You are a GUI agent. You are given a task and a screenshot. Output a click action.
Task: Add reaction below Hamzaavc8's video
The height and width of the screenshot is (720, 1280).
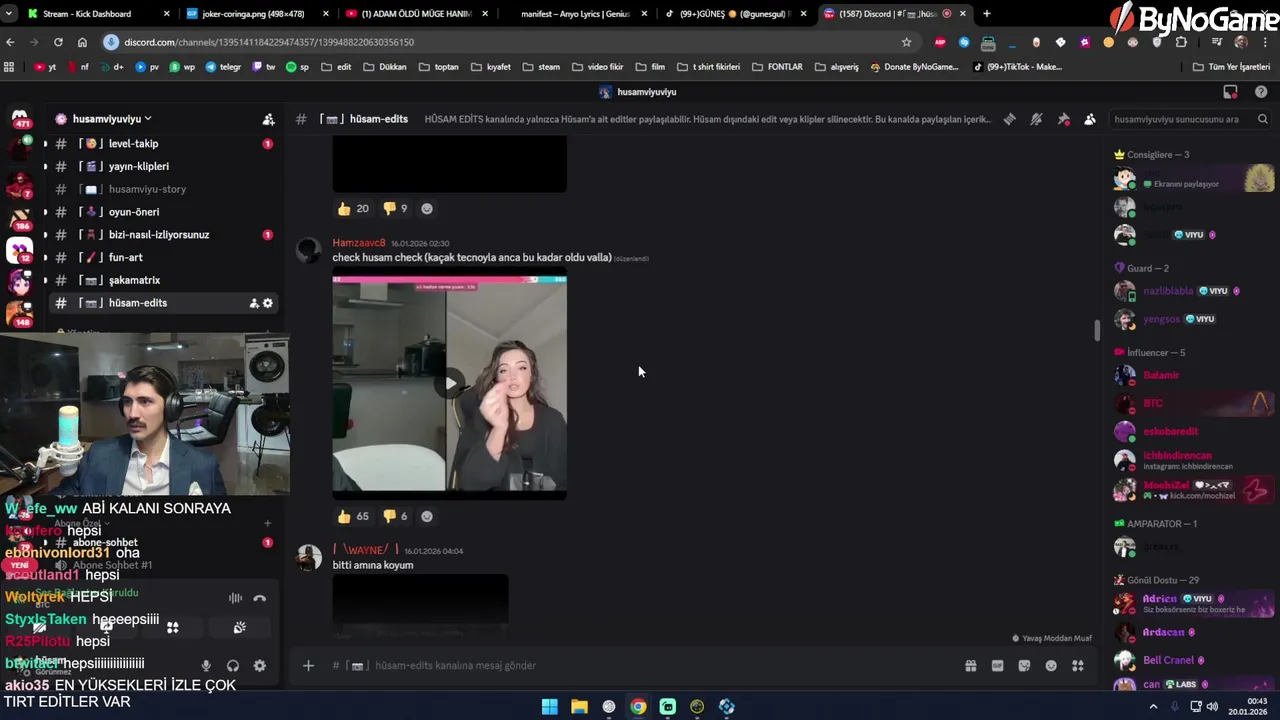[x=427, y=516]
